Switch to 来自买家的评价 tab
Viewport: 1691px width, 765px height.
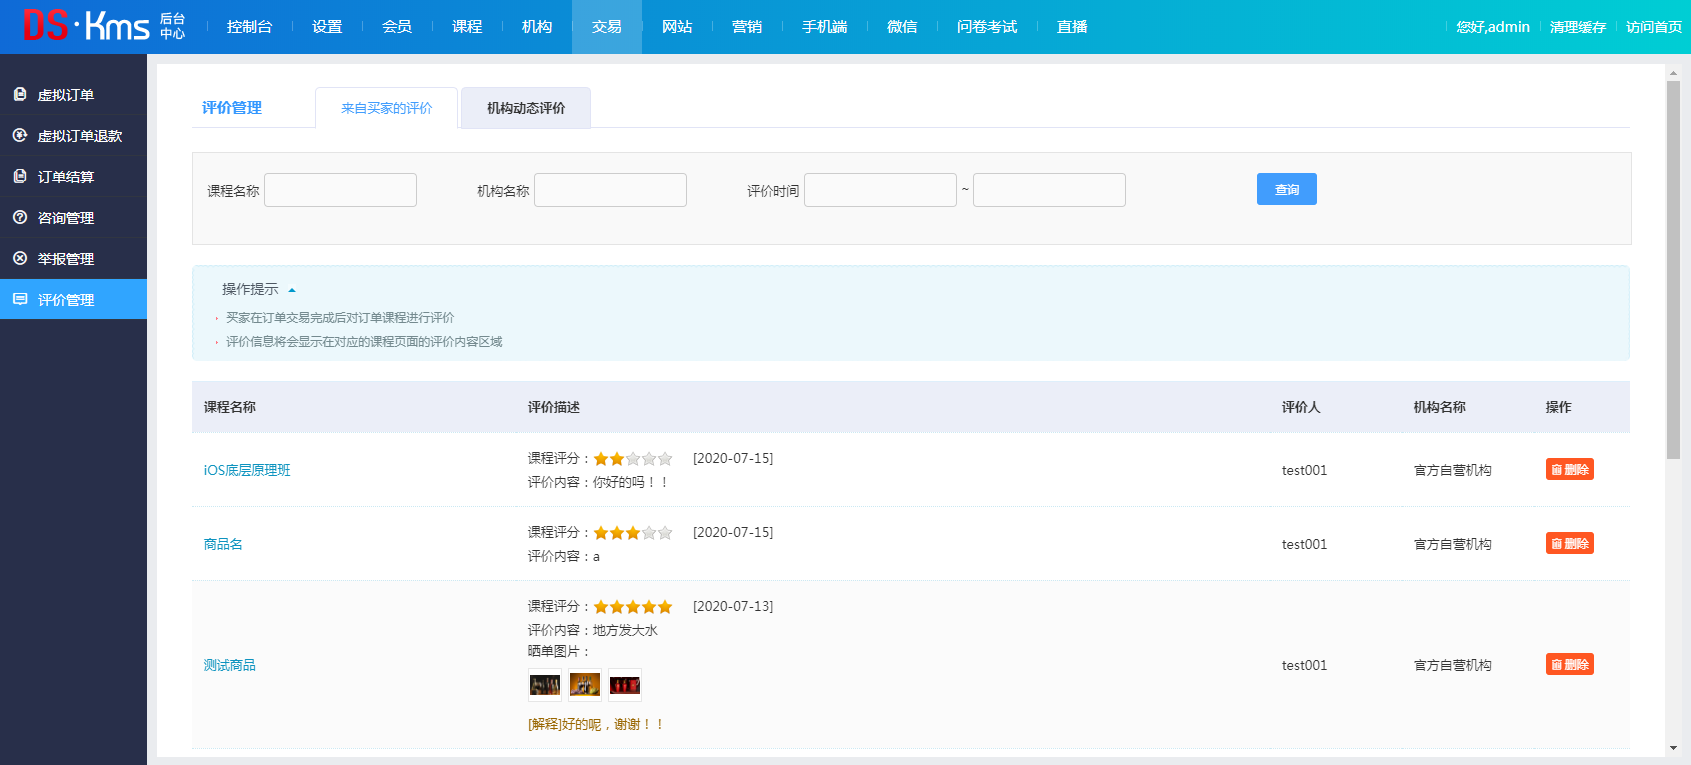tap(387, 108)
